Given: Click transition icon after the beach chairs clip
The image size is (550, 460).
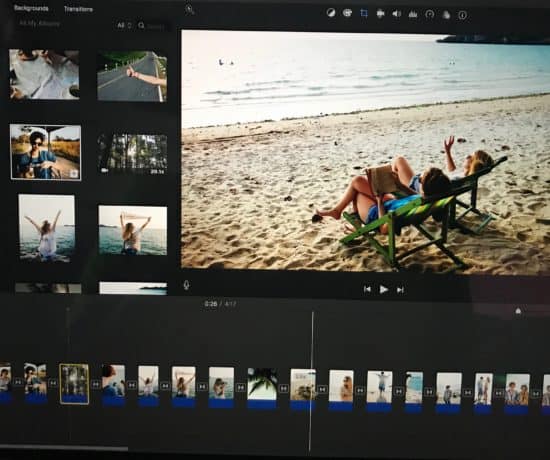Looking at the screenshot, I should coord(322,389).
